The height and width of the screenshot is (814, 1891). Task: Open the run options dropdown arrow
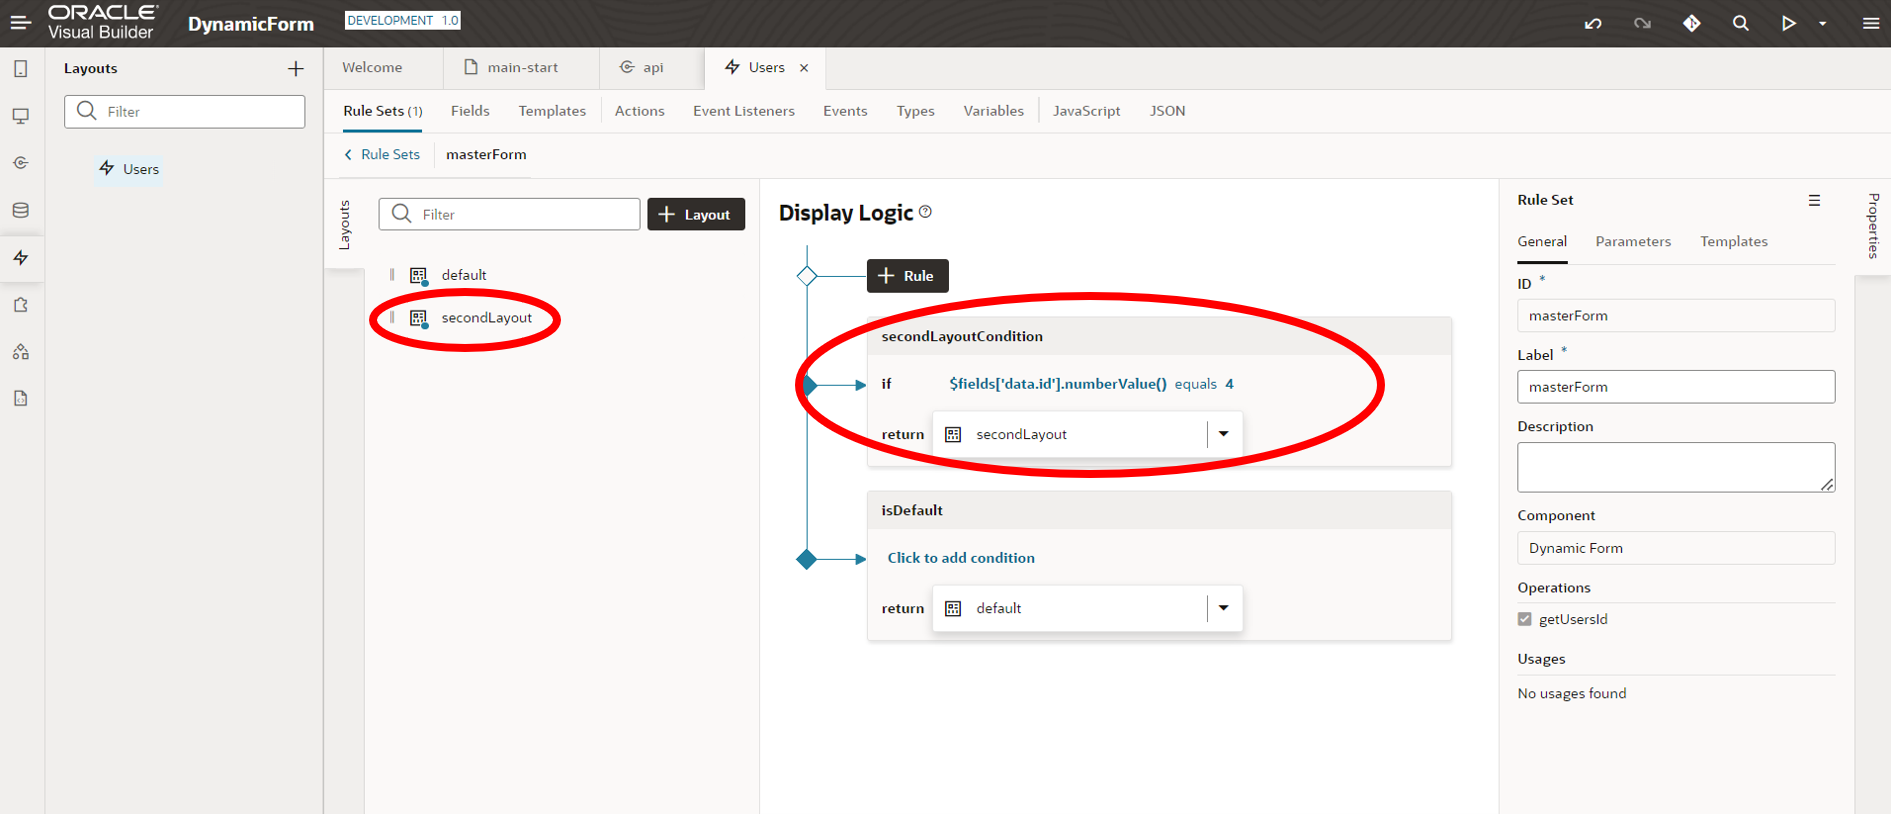1822,24
